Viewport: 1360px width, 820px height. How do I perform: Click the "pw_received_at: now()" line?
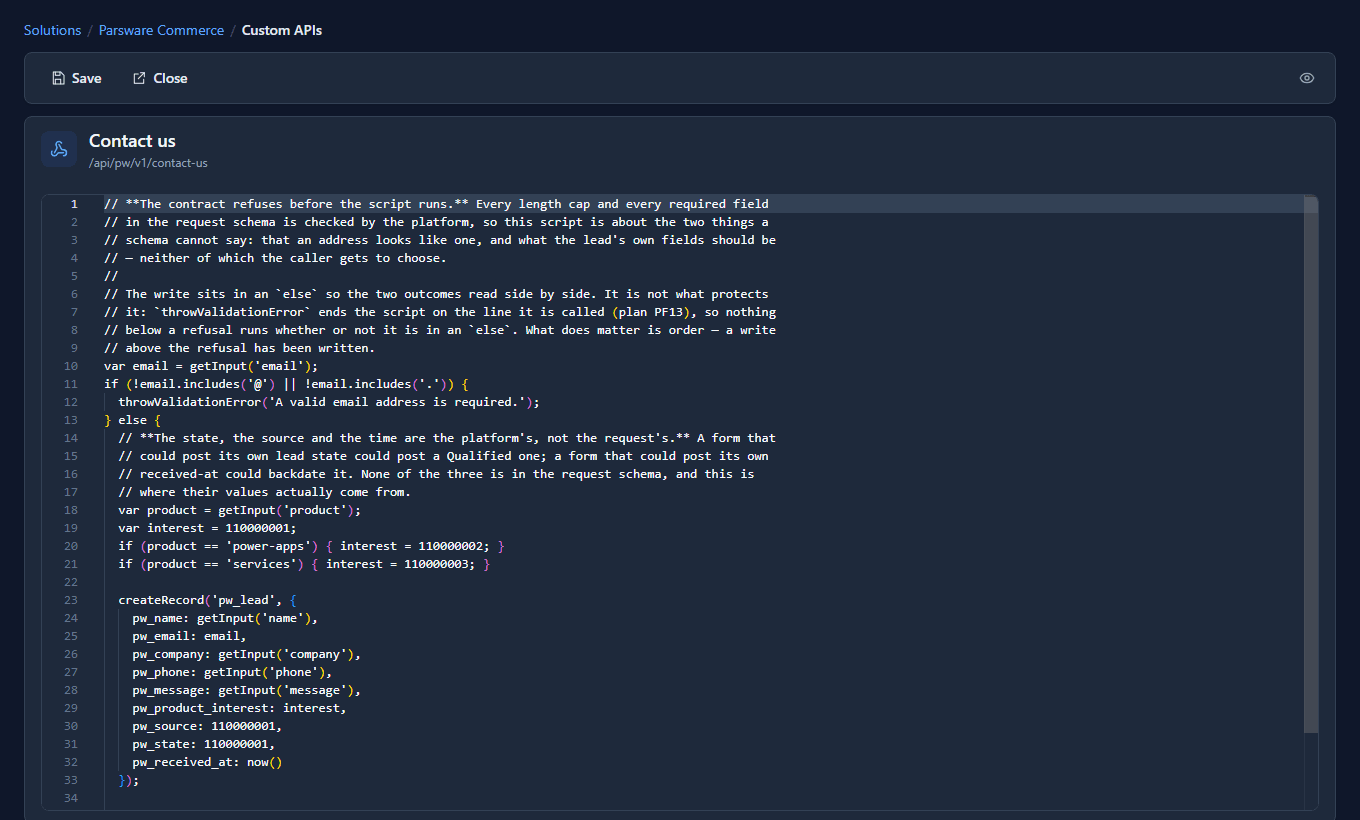(207, 762)
